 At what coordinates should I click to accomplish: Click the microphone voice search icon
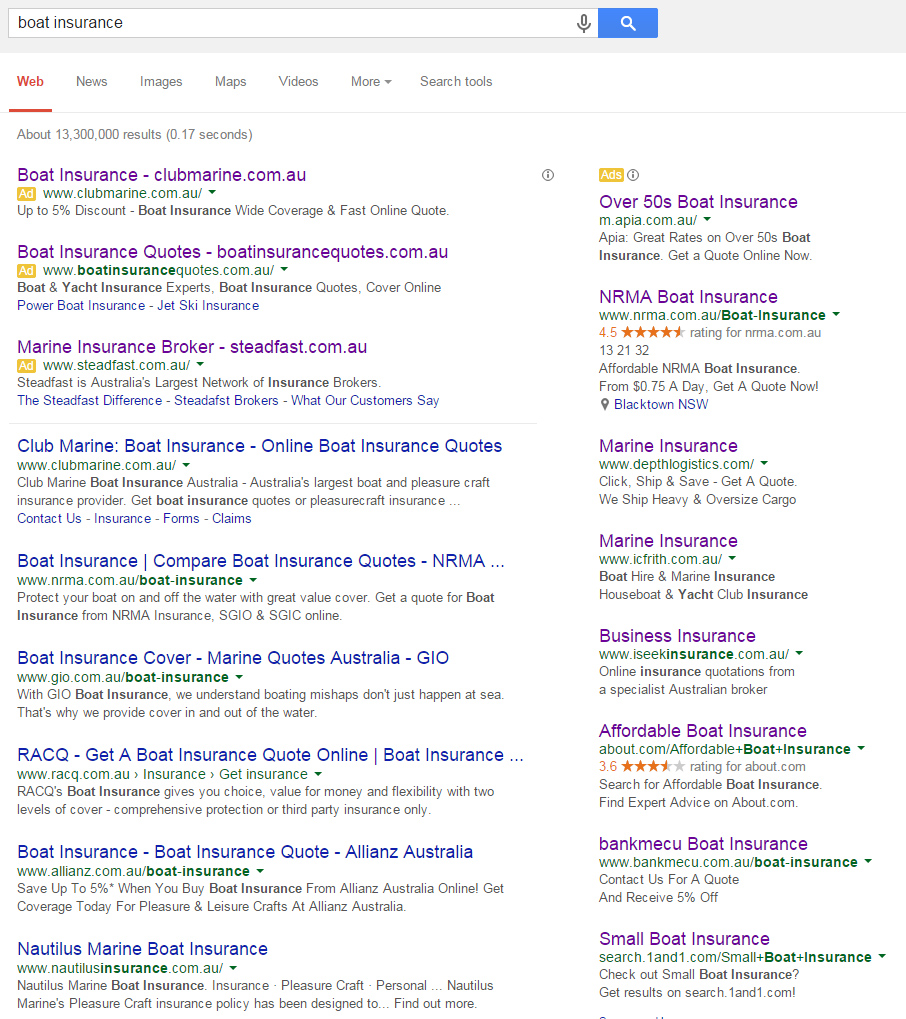pyautogui.click(x=584, y=23)
